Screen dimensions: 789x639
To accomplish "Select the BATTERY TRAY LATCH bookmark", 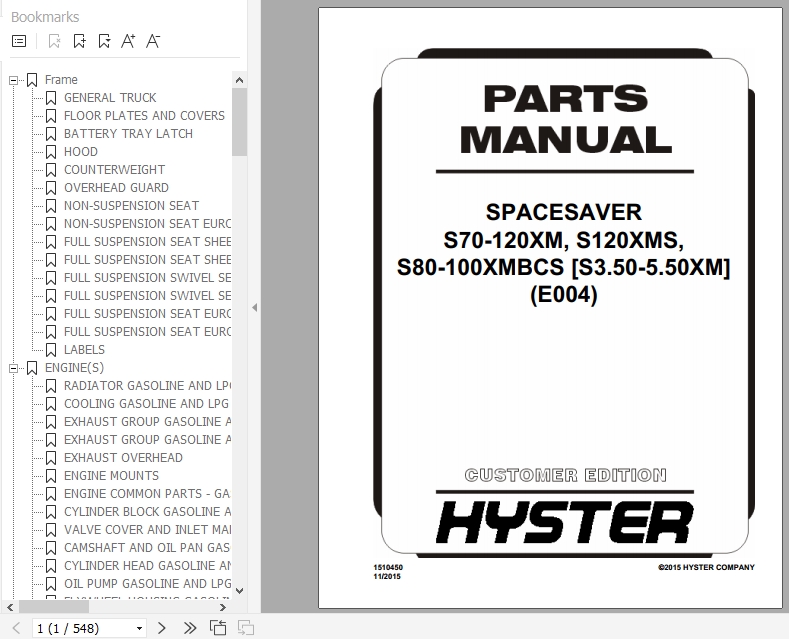I will pyautogui.click(x=128, y=134).
